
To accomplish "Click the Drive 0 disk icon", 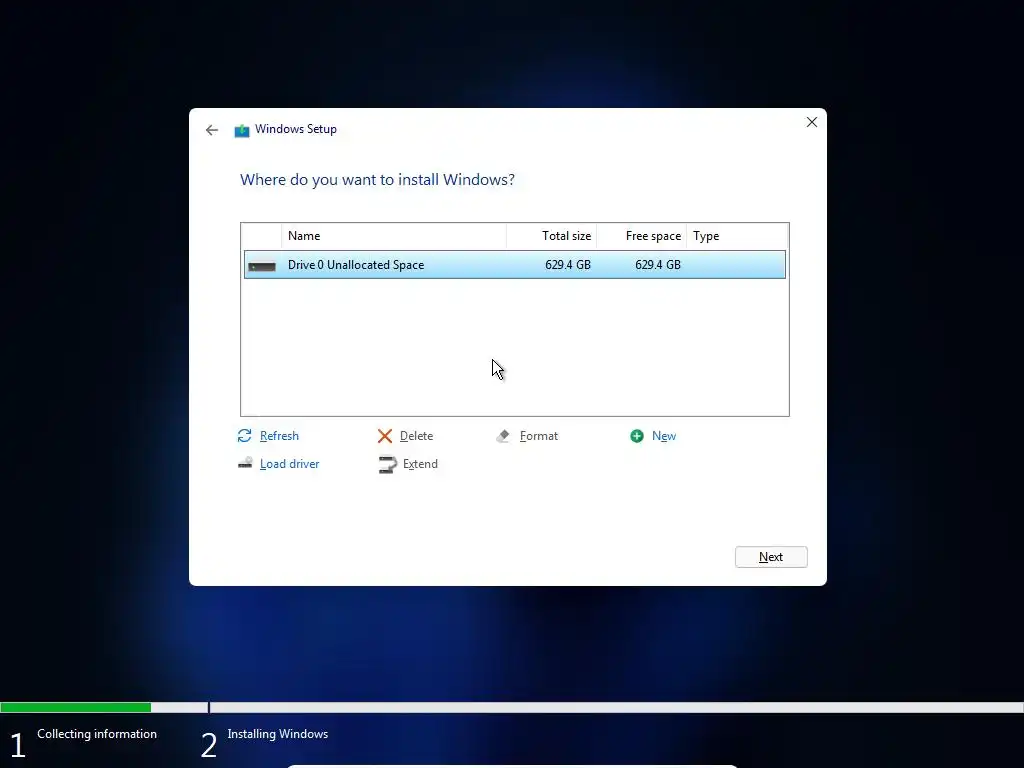I will click(x=262, y=266).
